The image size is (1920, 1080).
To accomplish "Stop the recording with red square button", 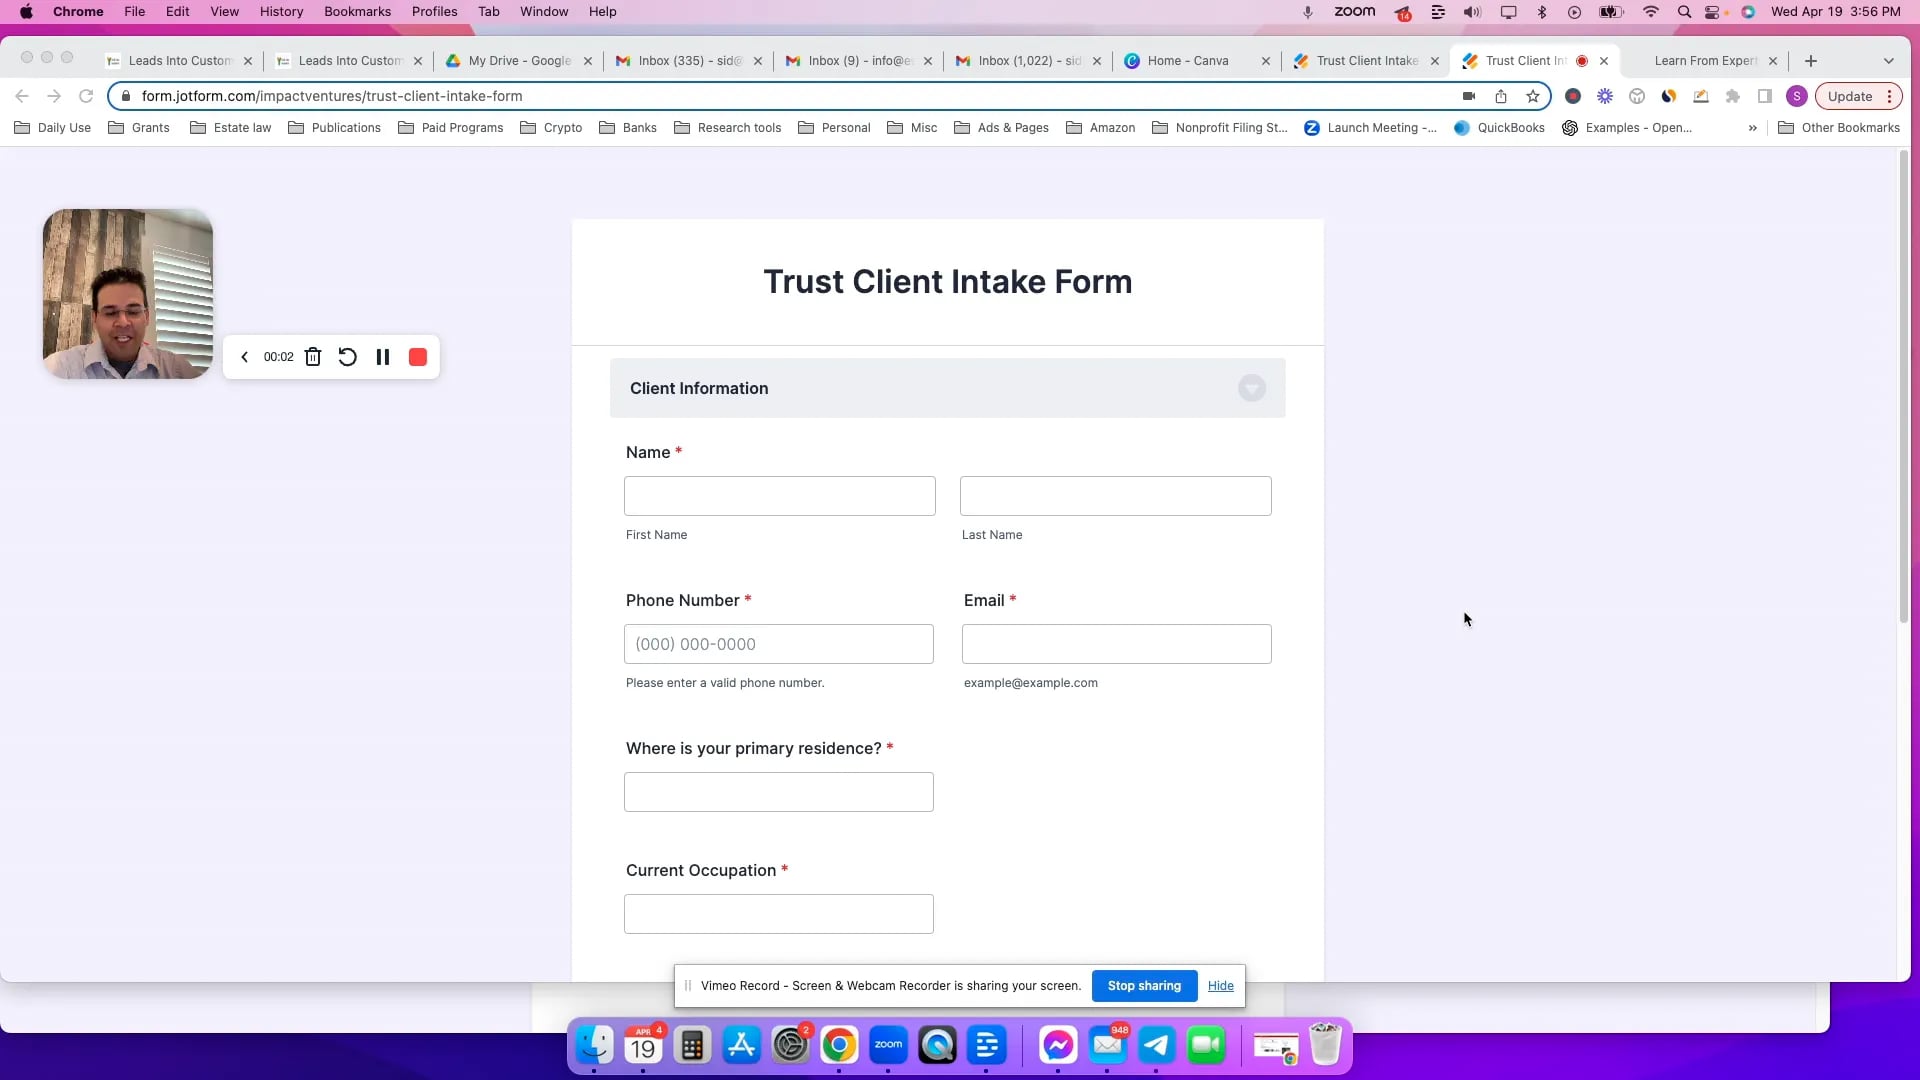I will (418, 357).
